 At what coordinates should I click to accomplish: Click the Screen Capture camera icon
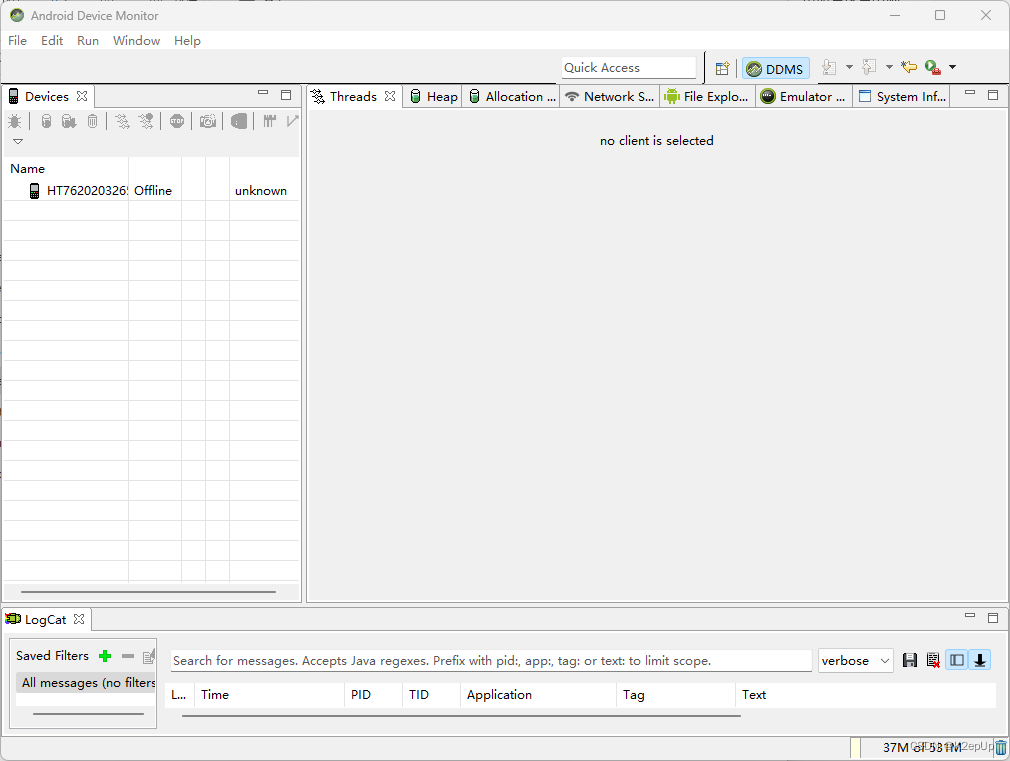point(207,121)
